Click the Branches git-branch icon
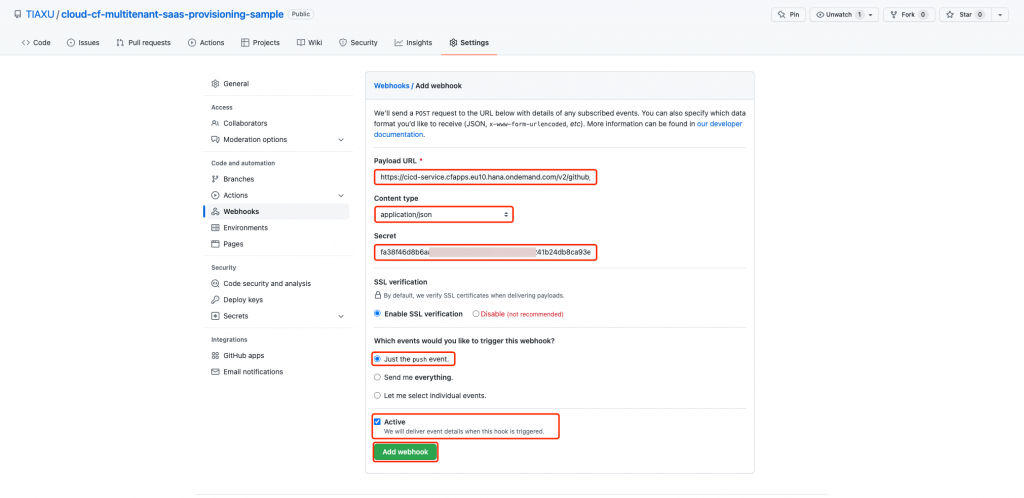This screenshot has height=498, width=1024. click(x=216, y=179)
